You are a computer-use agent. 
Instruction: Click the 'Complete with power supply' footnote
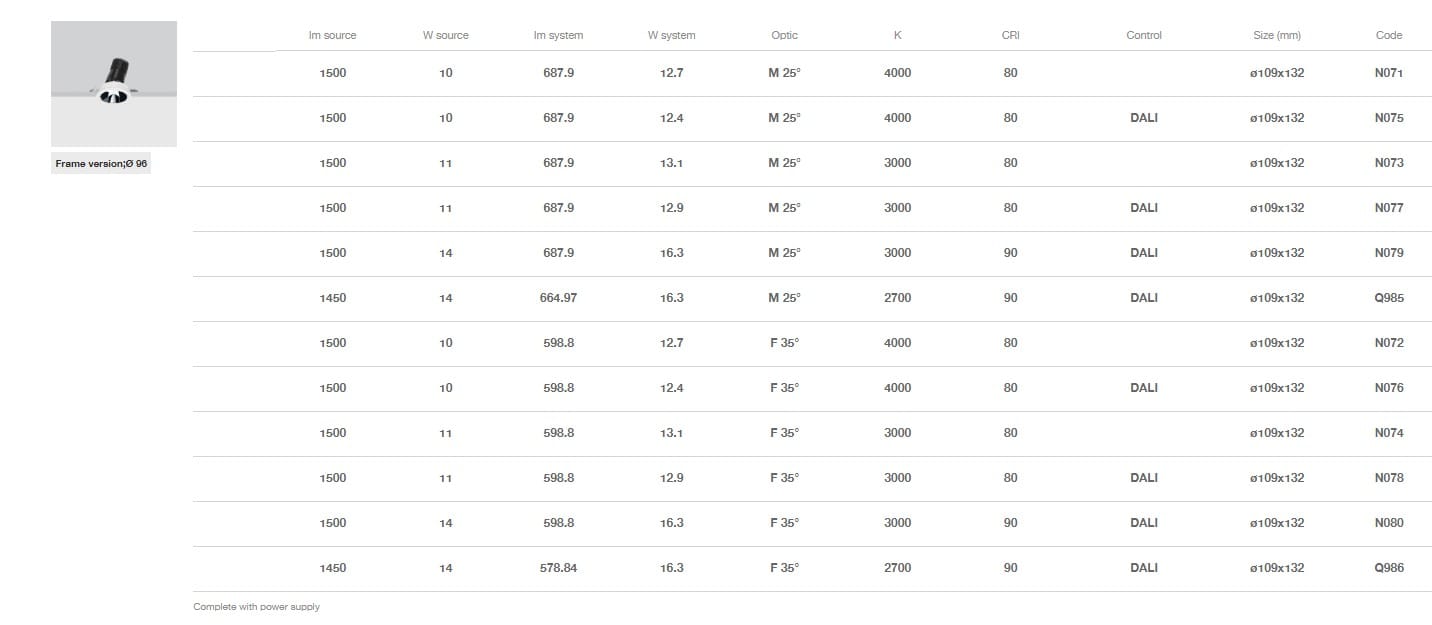[x=256, y=607]
